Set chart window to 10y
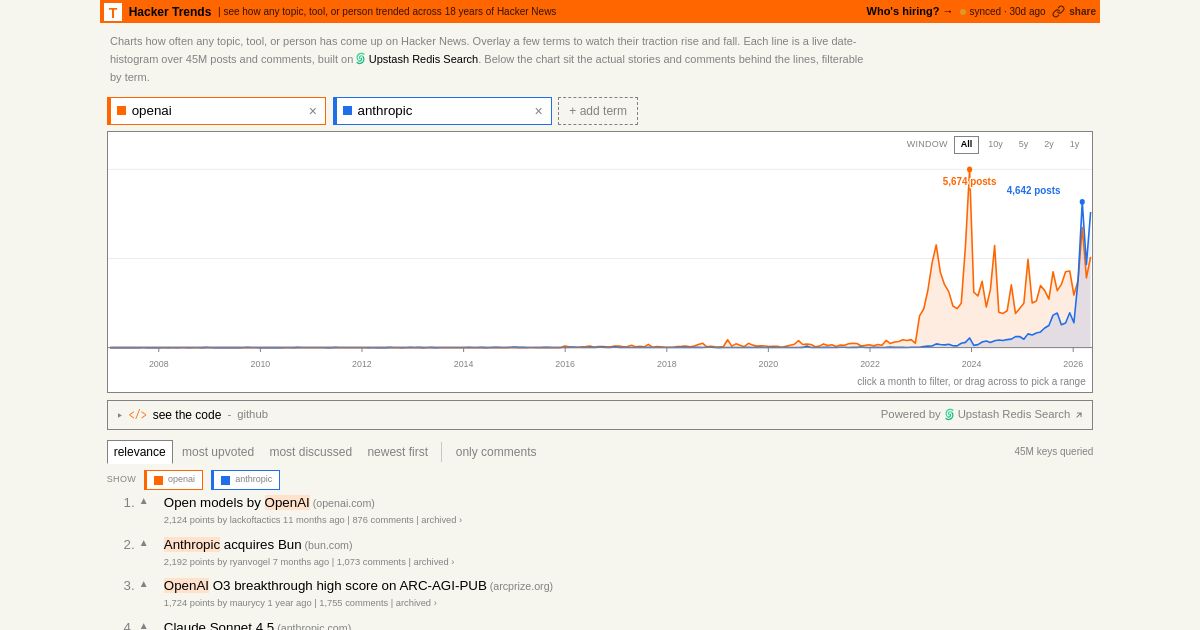This screenshot has height=630, width=1200. pyautogui.click(x=996, y=145)
